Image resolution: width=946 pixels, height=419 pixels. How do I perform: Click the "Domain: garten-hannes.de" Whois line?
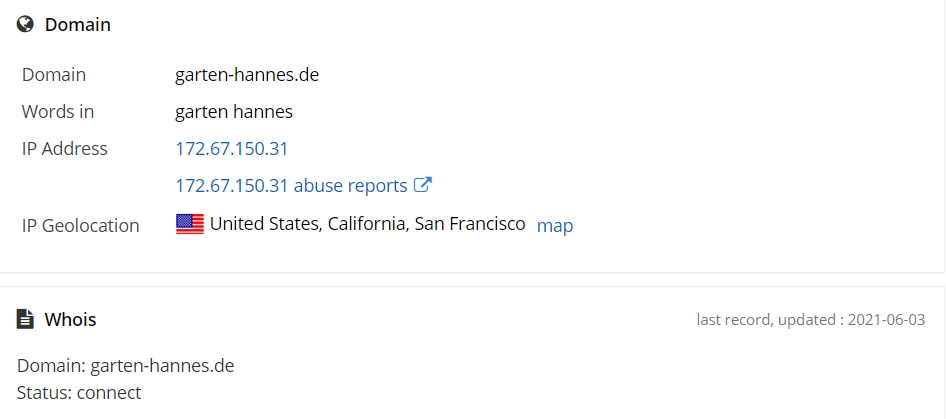click(x=126, y=366)
